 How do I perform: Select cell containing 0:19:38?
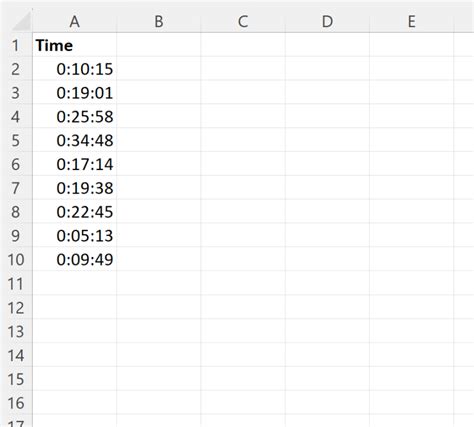point(75,188)
